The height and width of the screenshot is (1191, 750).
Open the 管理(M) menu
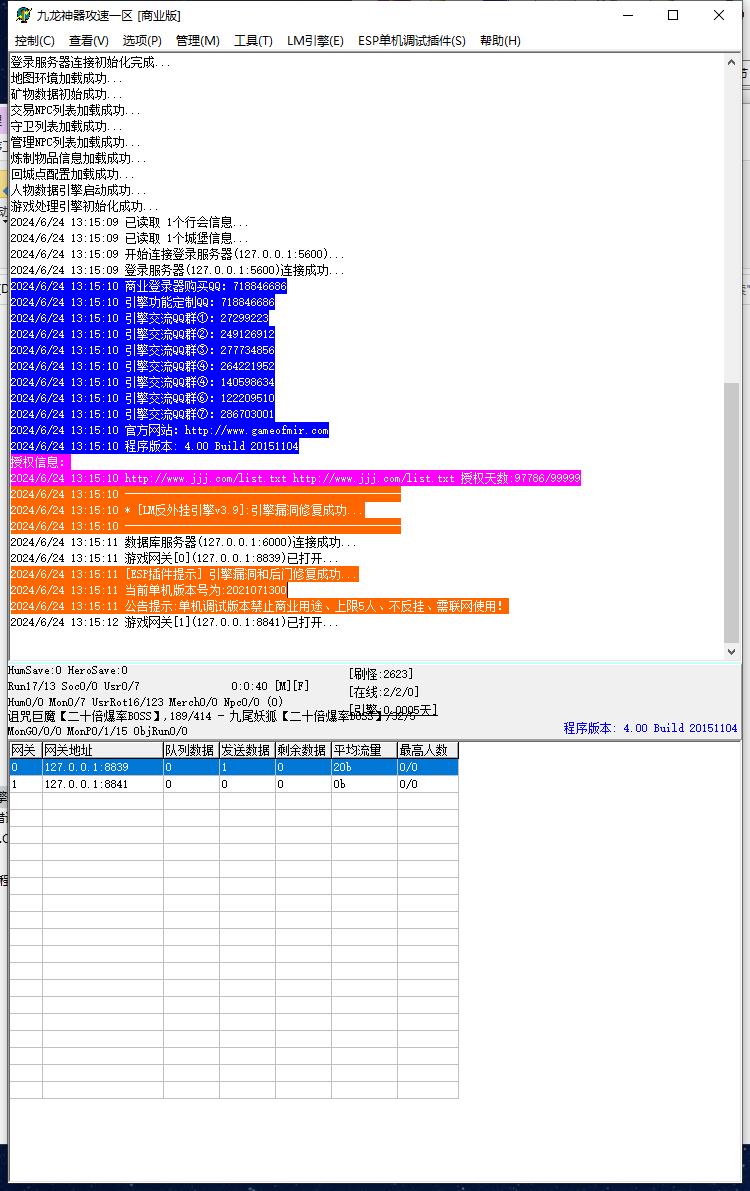pyautogui.click(x=198, y=41)
